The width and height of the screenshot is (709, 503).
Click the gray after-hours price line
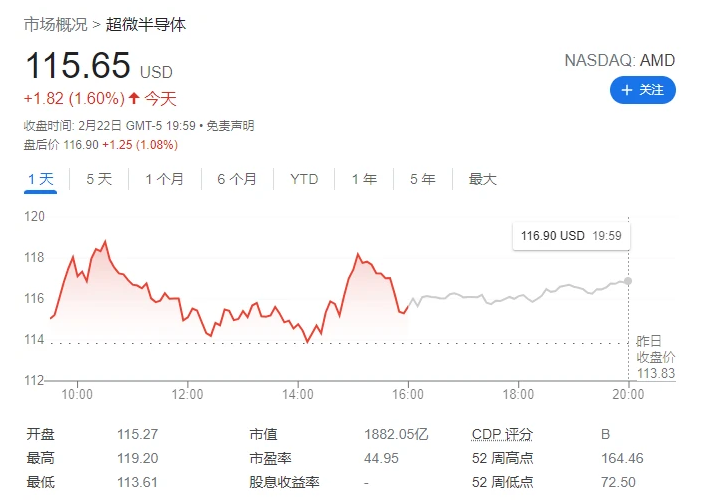tap(520, 297)
